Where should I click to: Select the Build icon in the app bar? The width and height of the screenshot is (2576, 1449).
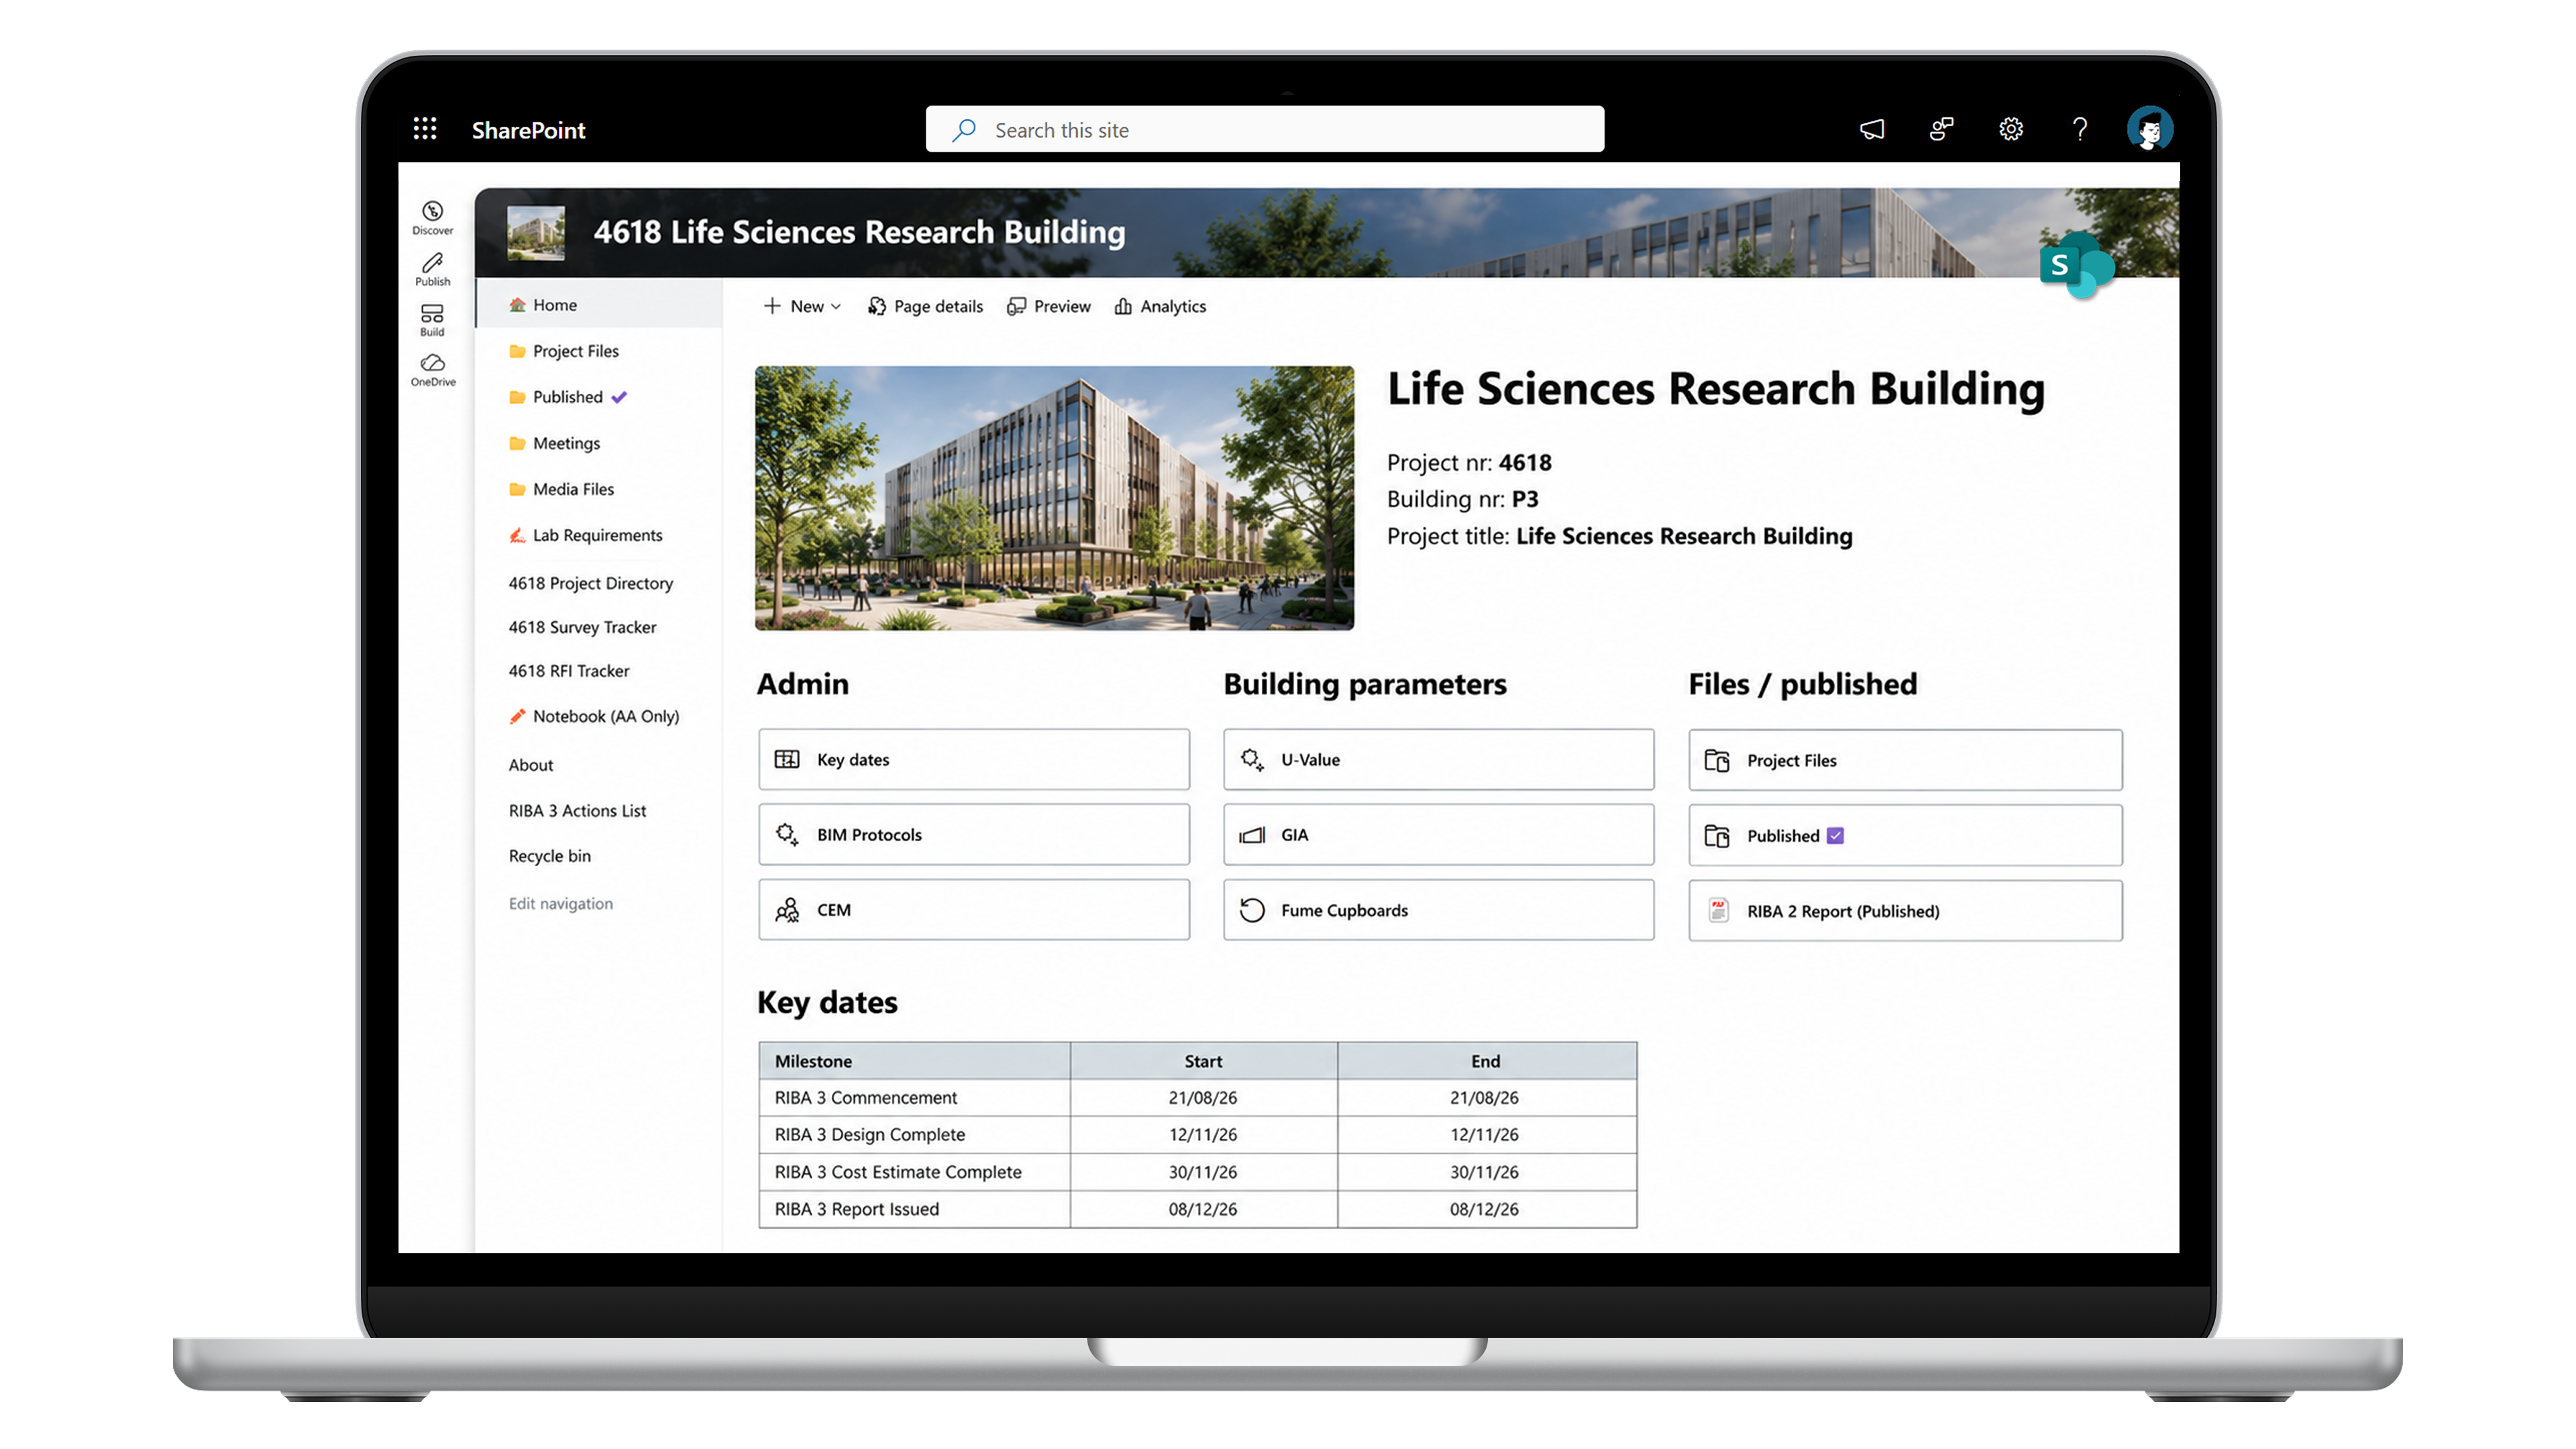[x=432, y=320]
